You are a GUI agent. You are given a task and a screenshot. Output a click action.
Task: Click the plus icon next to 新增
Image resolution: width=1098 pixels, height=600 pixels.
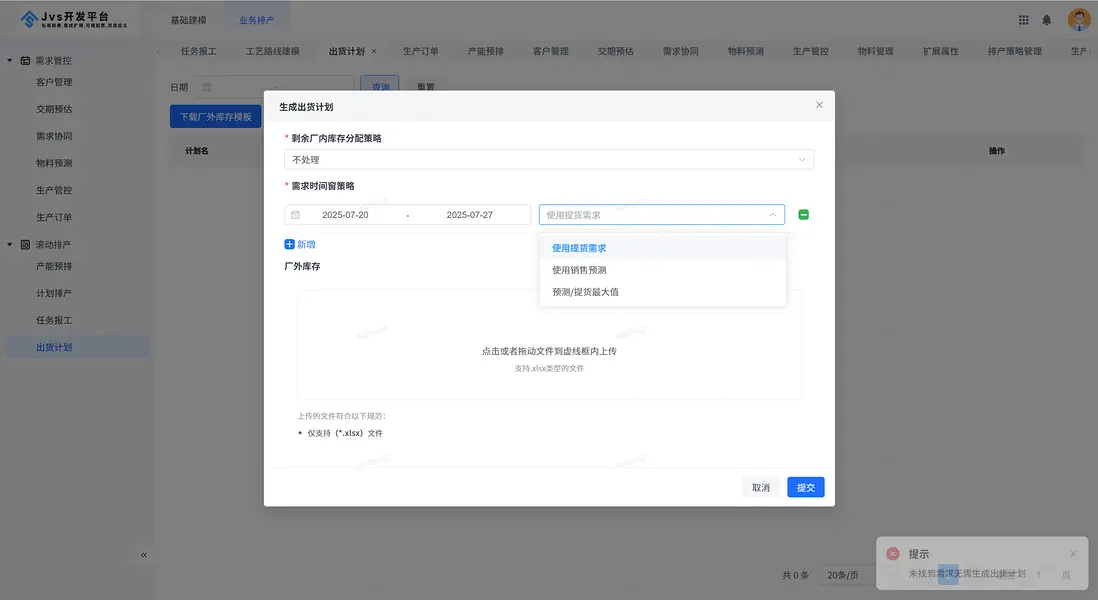point(288,243)
